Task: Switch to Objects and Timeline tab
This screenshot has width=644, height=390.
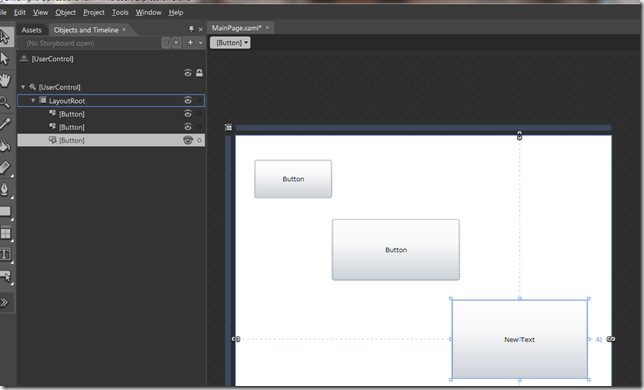Action: coord(86,30)
